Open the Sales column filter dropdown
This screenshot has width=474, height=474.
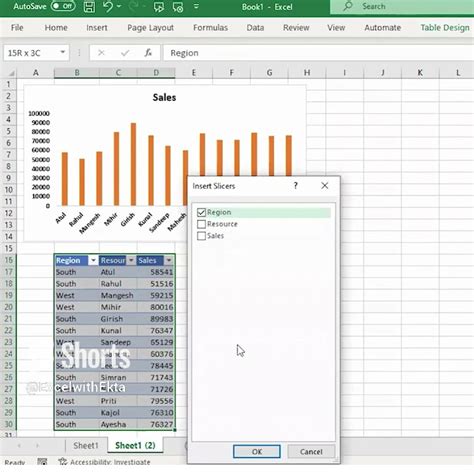169,260
